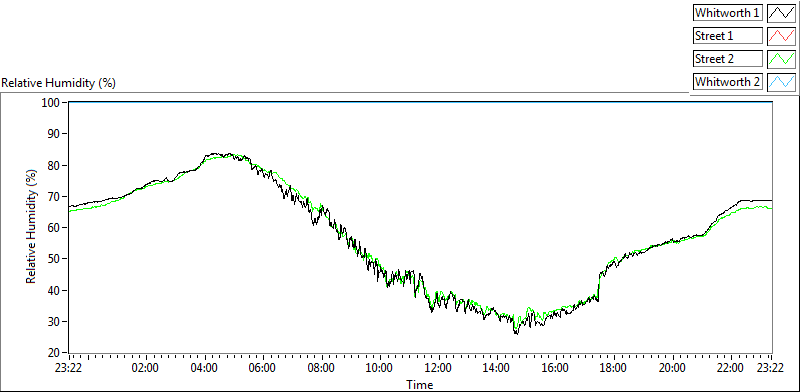800x392 pixels.
Task: Click the 50 value on the Y axis
Action: pyautogui.click(x=55, y=259)
